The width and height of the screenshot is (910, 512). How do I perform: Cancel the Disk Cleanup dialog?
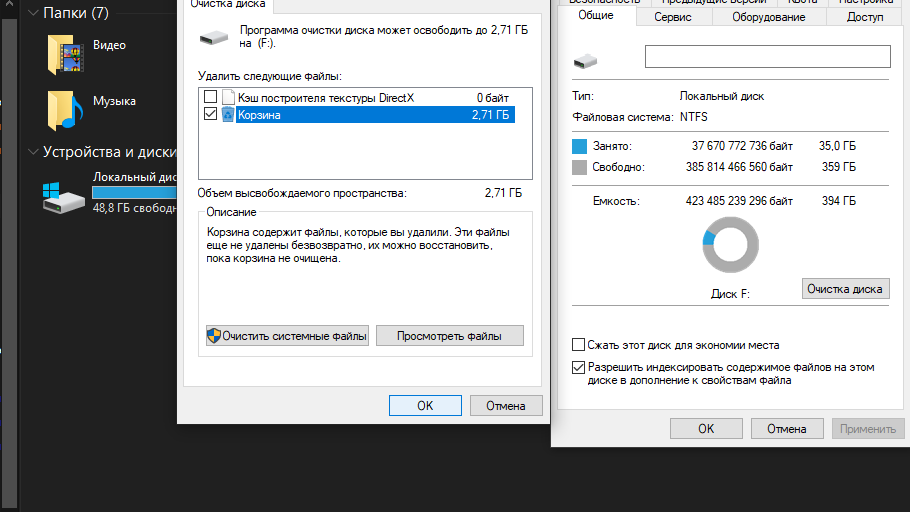click(506, 405)
